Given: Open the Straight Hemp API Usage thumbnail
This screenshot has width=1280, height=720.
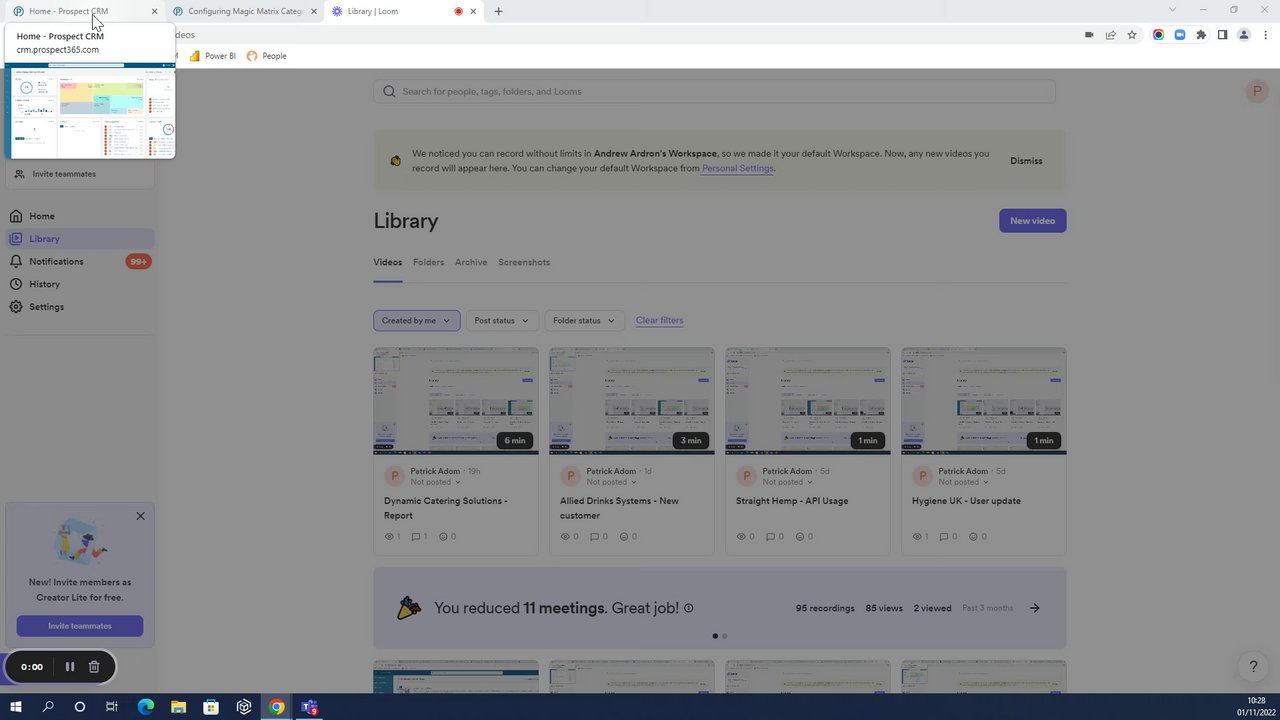Looking at the screenshot, I should coord(808,401).
